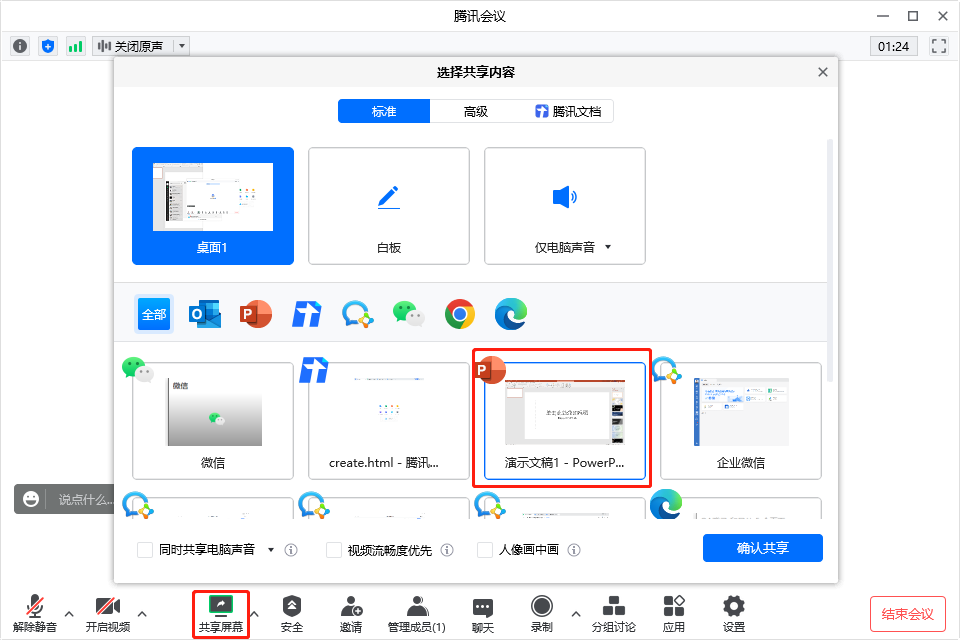Open the 腾讯文档 tab
This screenshot has width=960, height=640.
(568, 111)
